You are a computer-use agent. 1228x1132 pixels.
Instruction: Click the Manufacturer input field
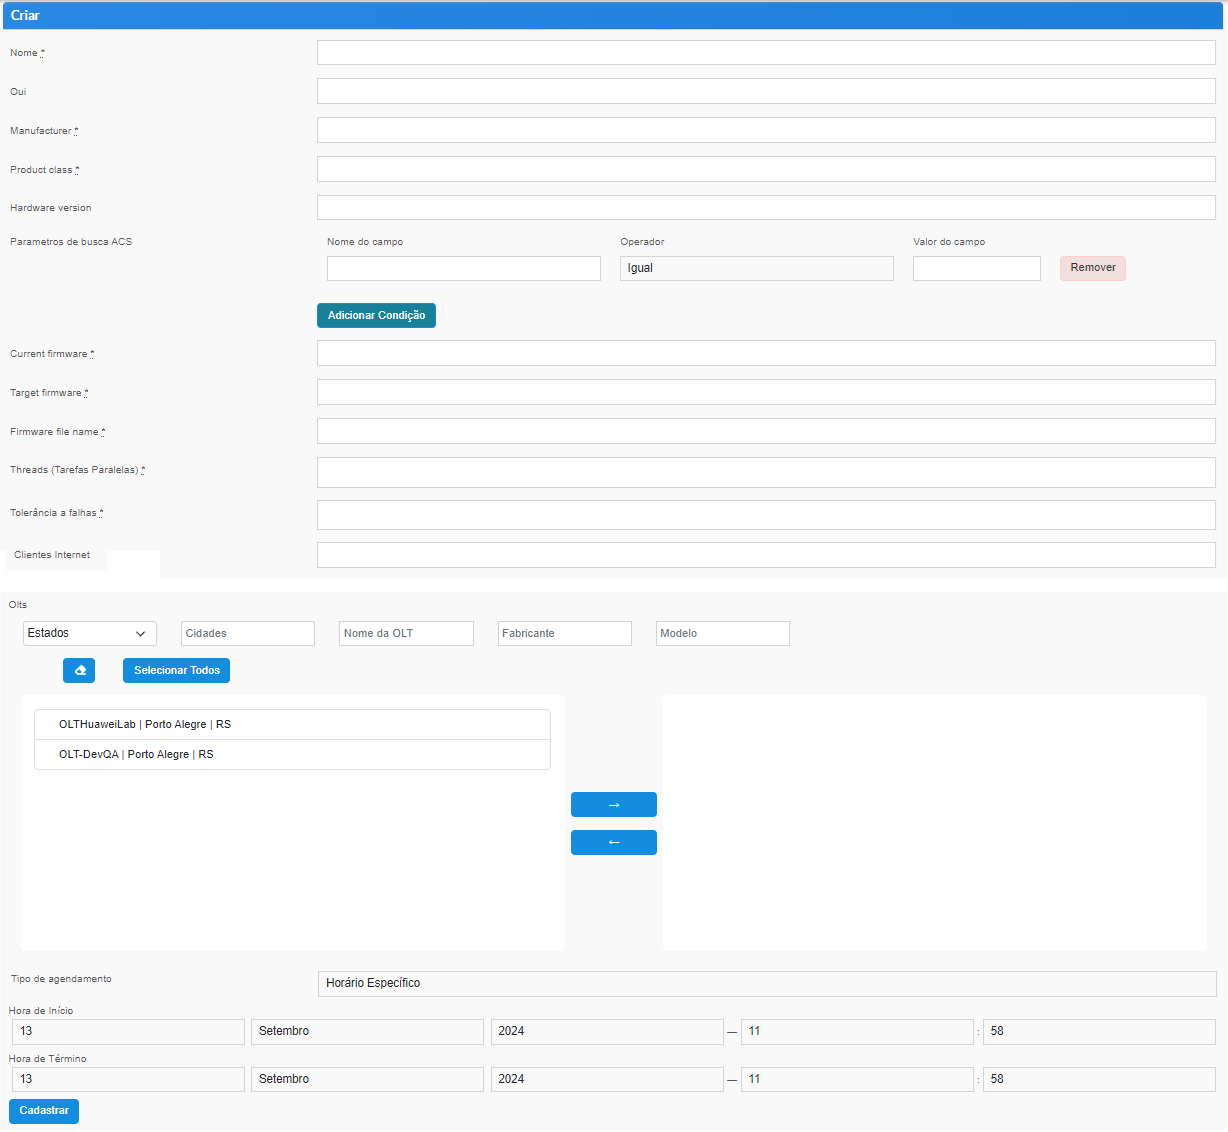click(x=766, y=130)
